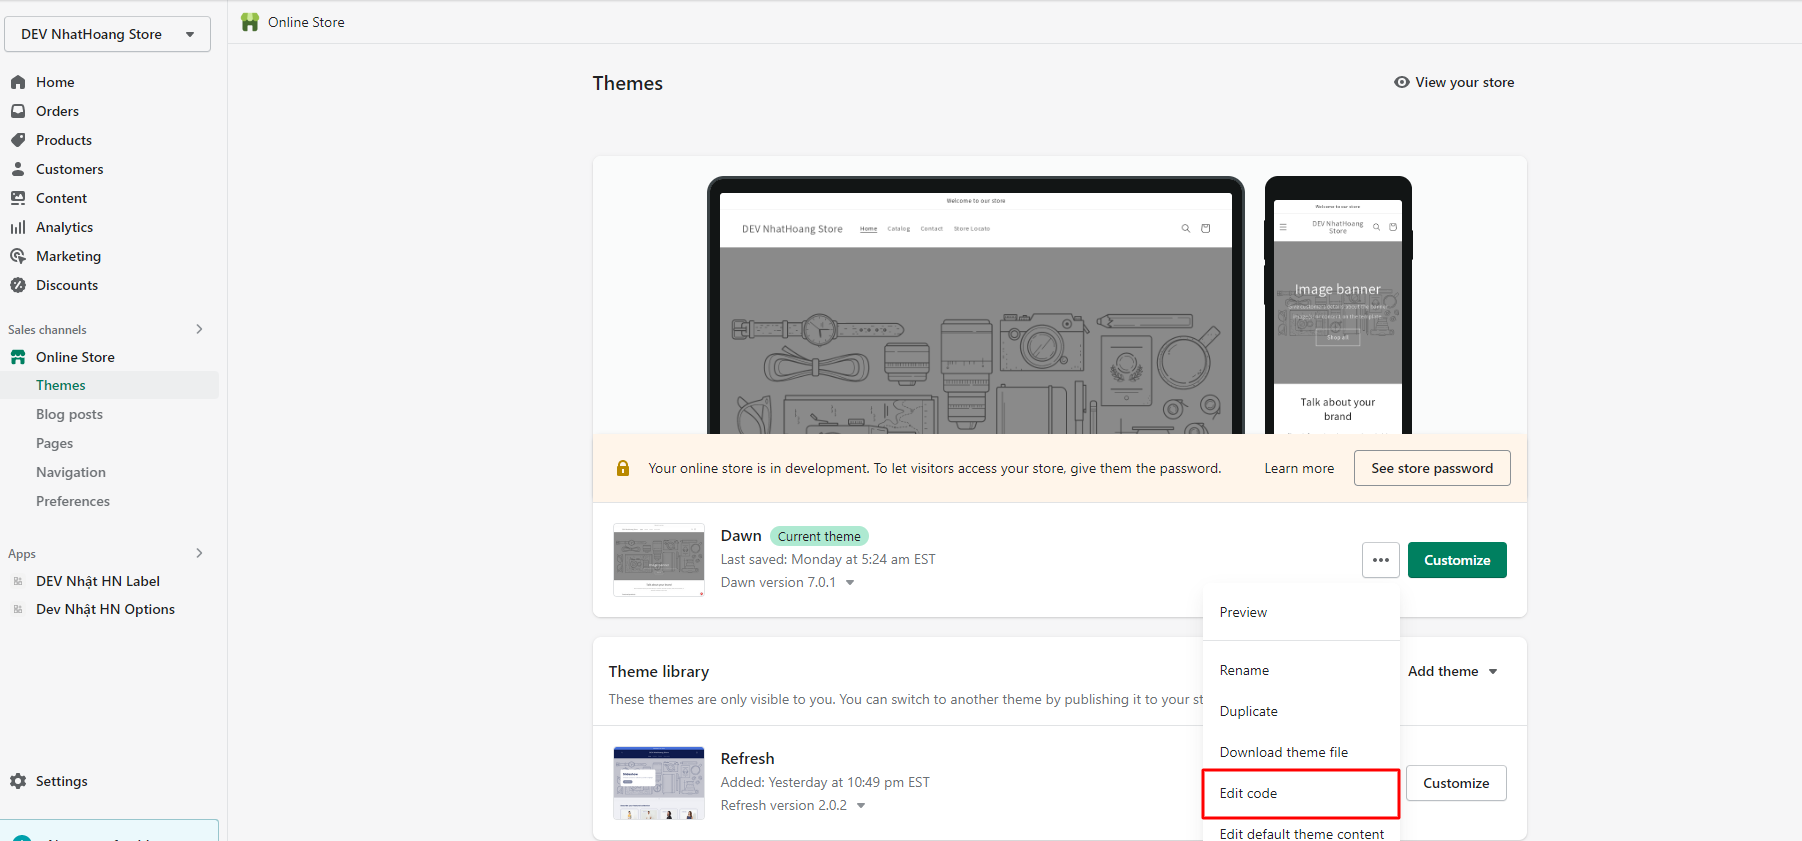
Task: Click the Marketing target icon
Action: (x=18, y=256)
